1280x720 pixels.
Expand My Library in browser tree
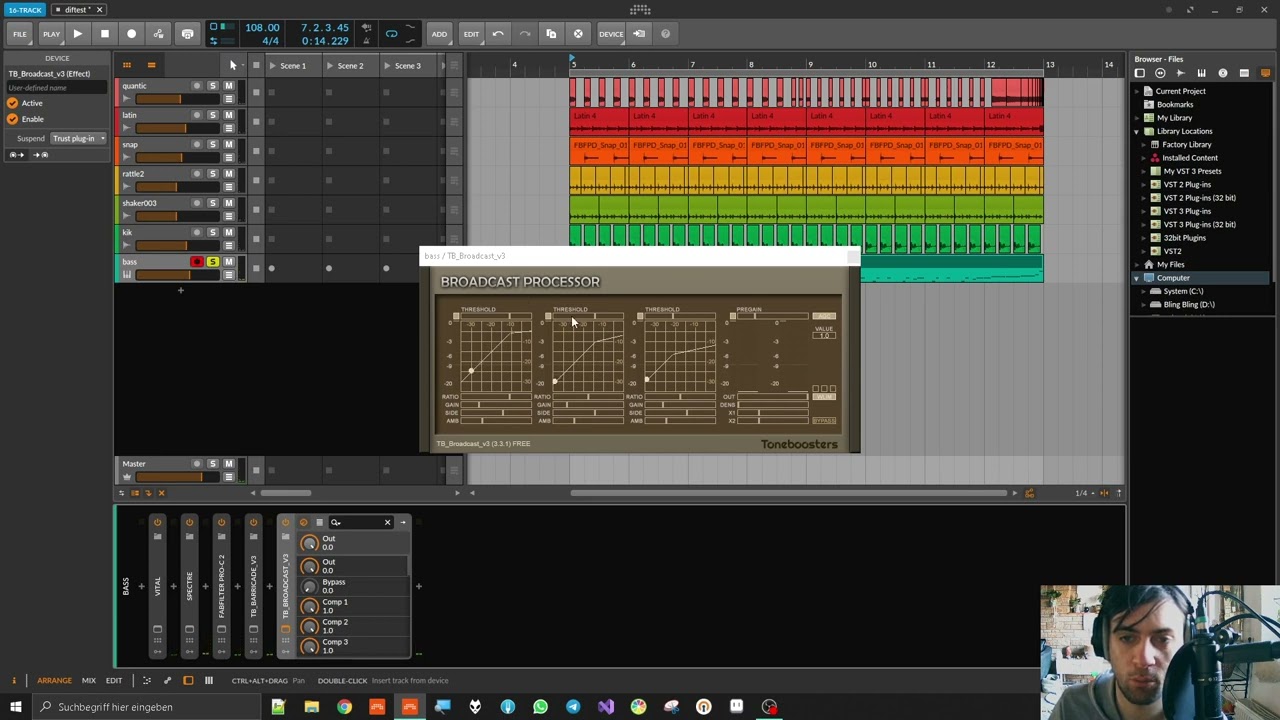point(1137,118)
